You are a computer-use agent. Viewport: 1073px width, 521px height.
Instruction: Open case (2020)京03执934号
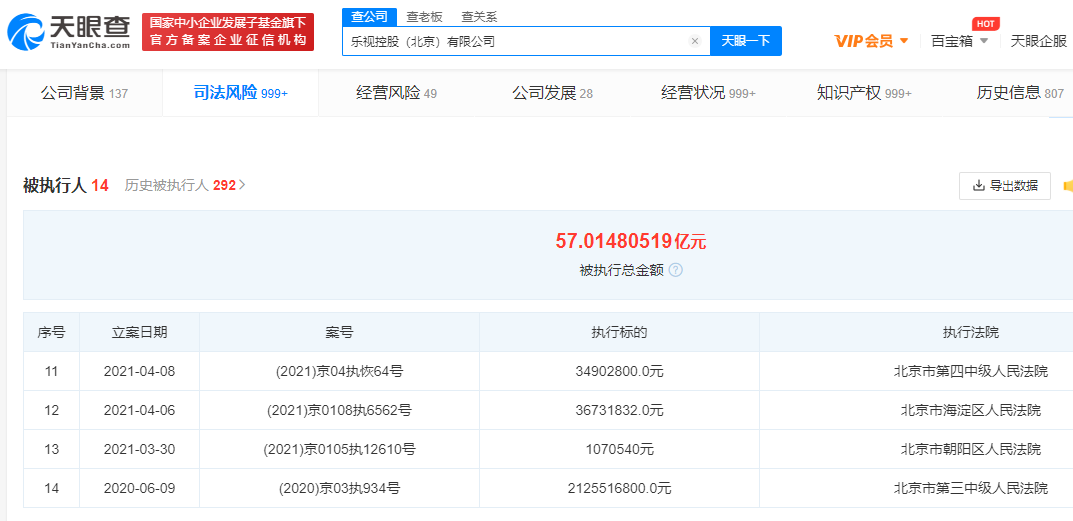(339, 489)
